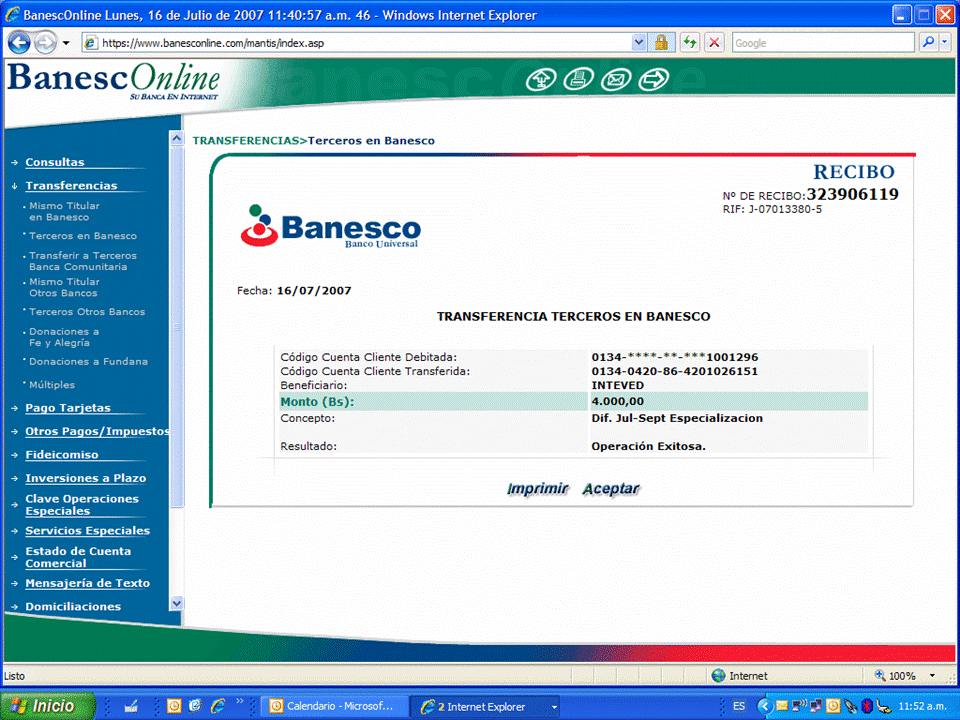
Task: Click the Aceptar button
Action: coord(610,489)
